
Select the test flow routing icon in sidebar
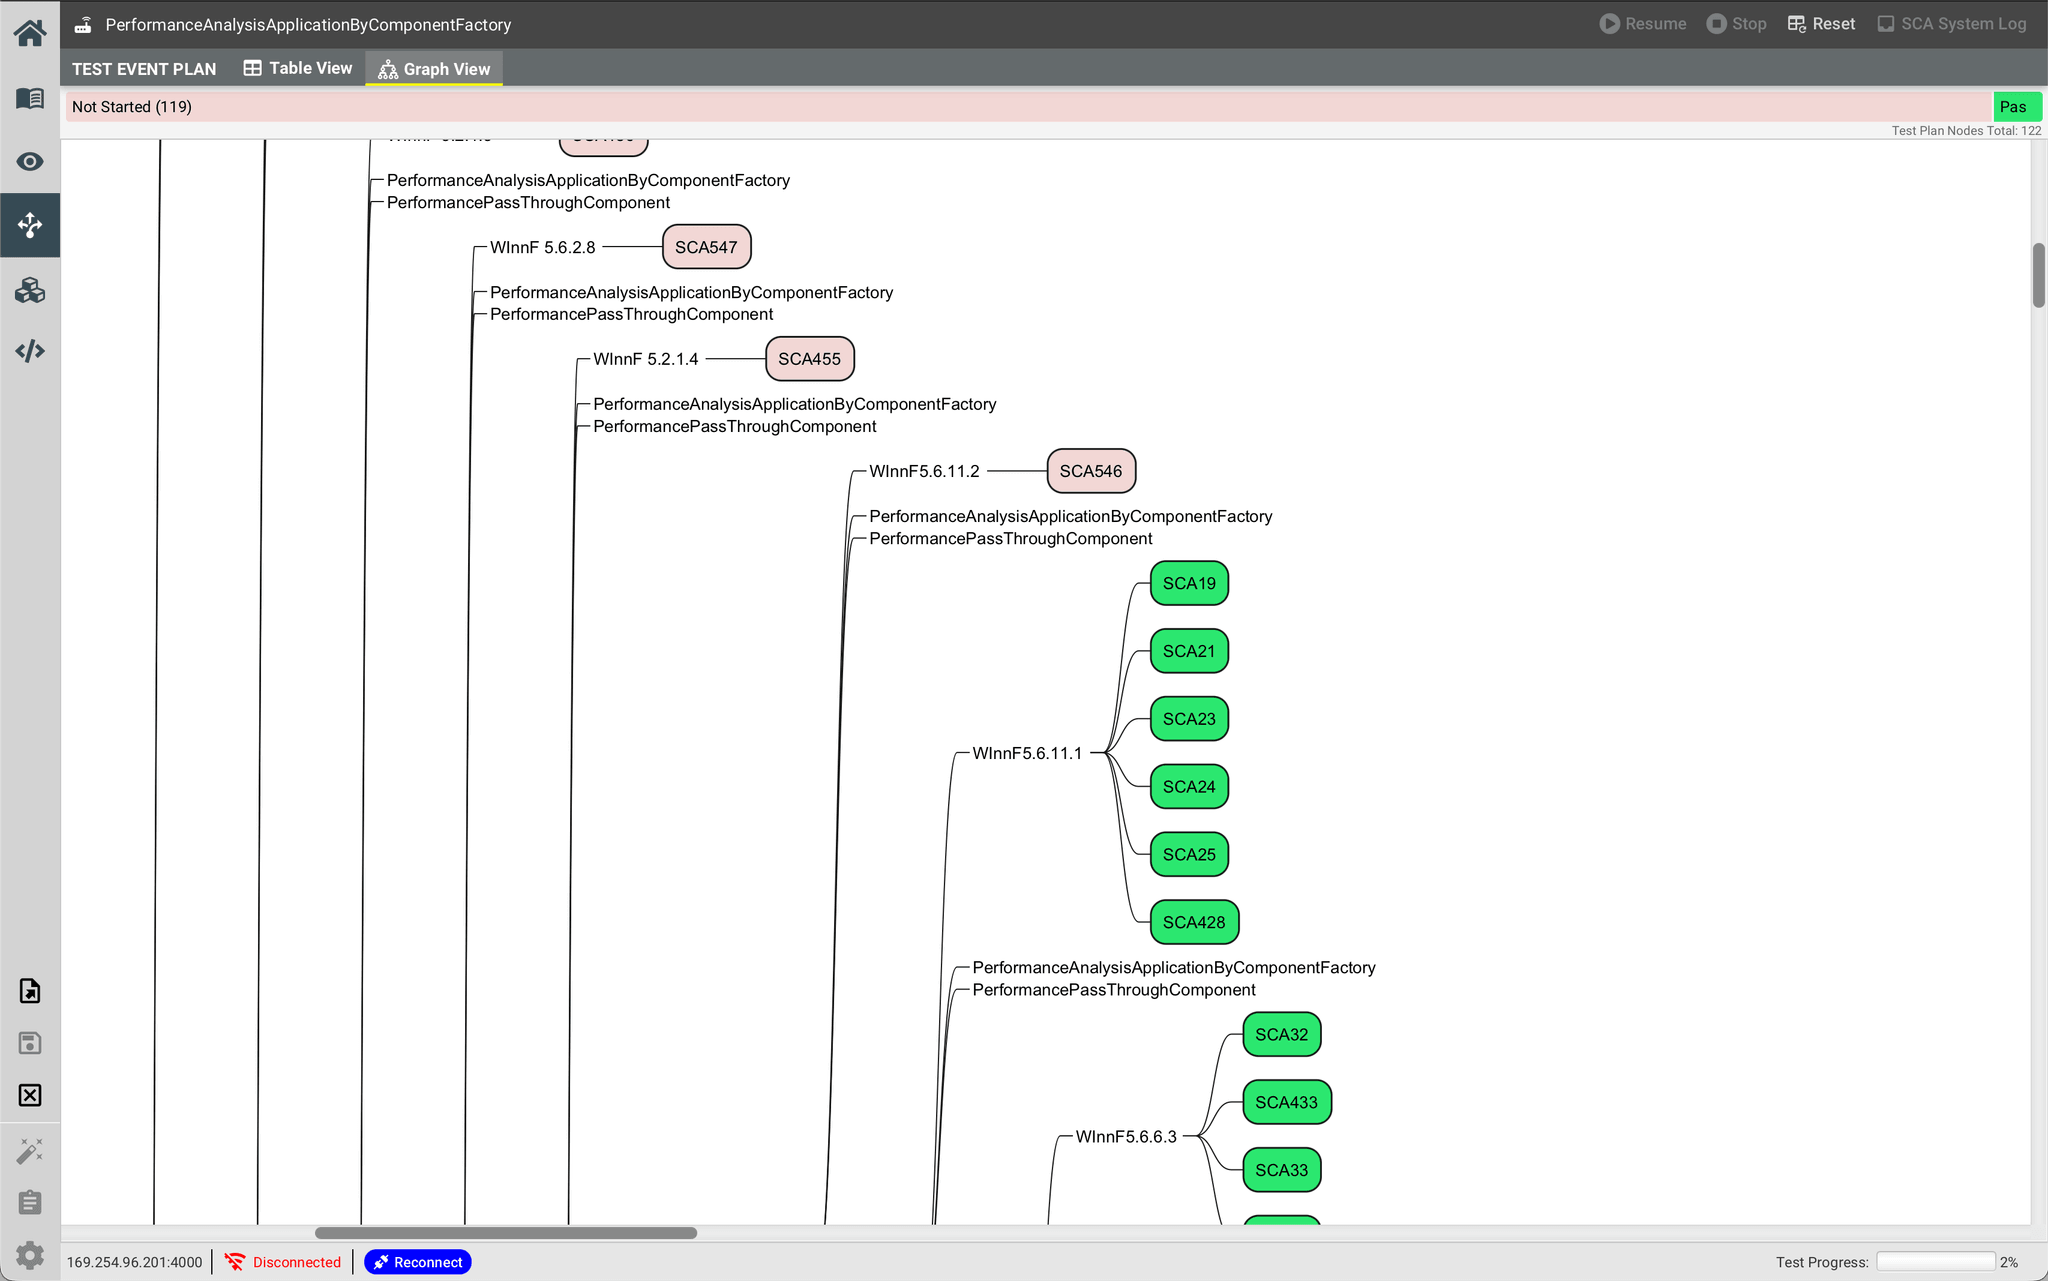click(30, 225)
